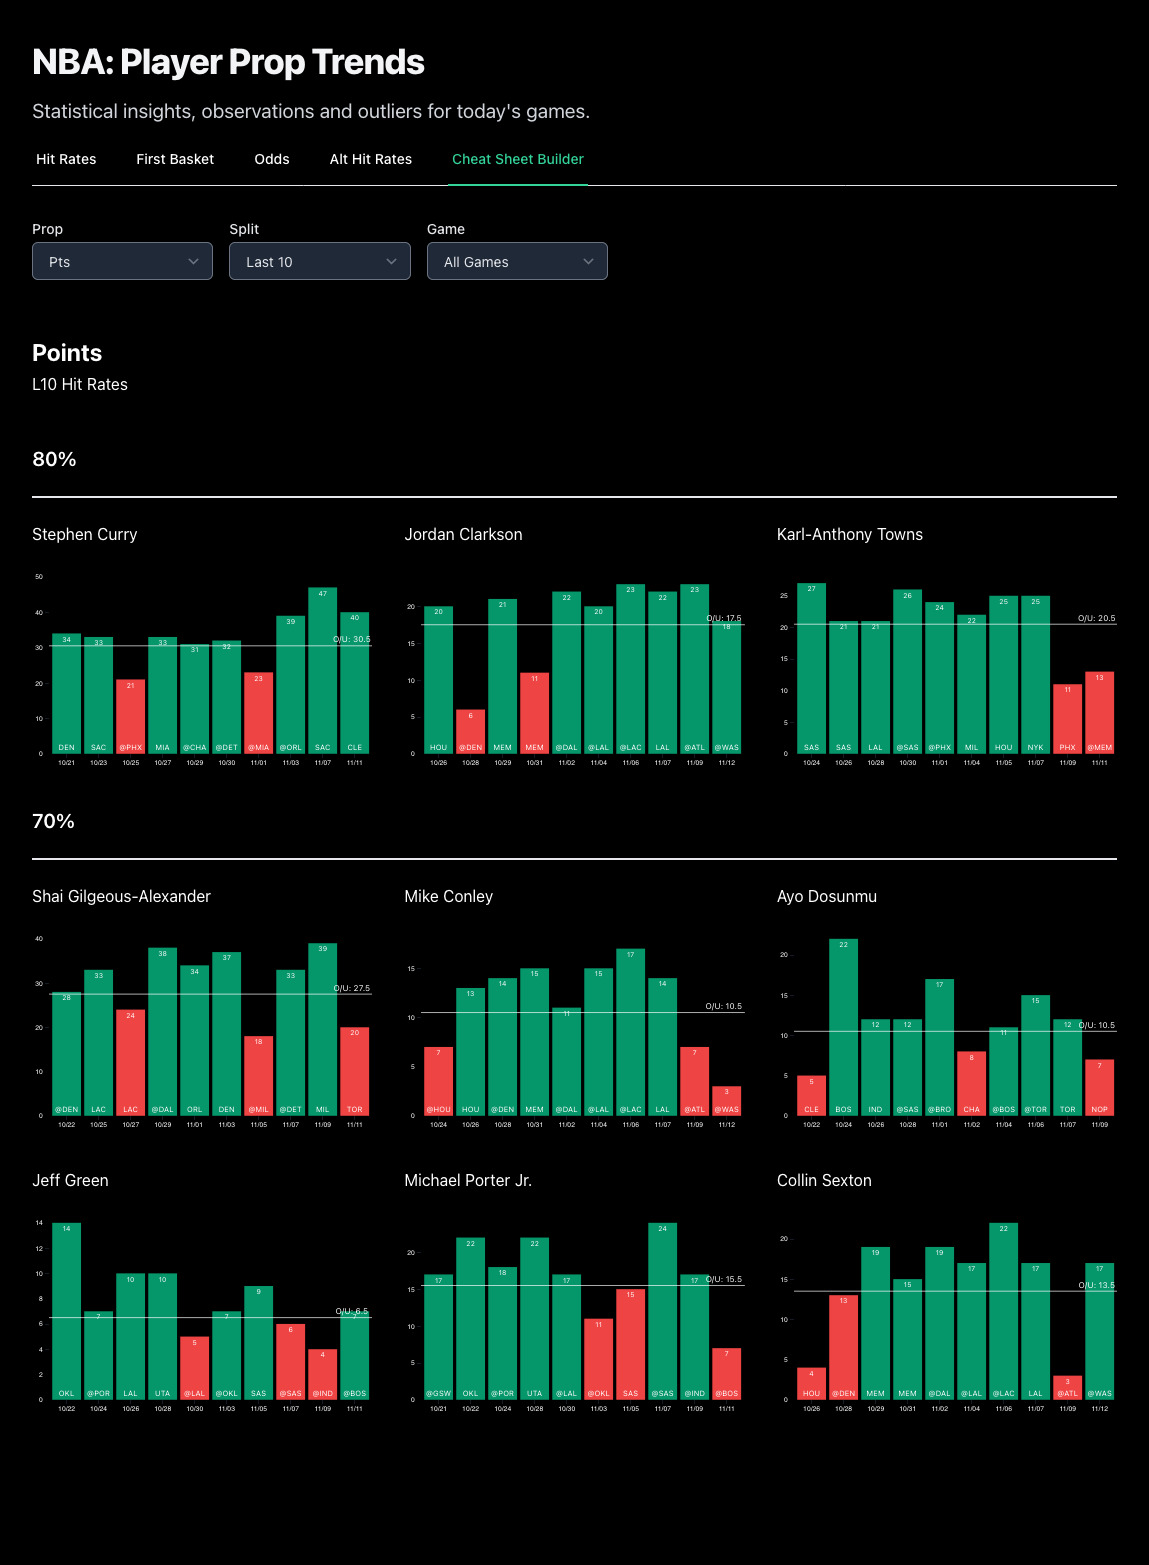Select Jeff Green's 14-point bar vs OKL
The height and width of the screenshot is (1565, 1149).
67,1311
